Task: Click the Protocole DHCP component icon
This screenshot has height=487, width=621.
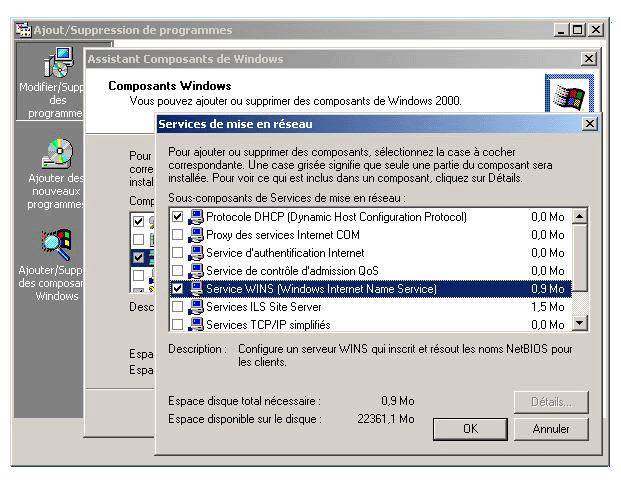Action: pos(196,217)
